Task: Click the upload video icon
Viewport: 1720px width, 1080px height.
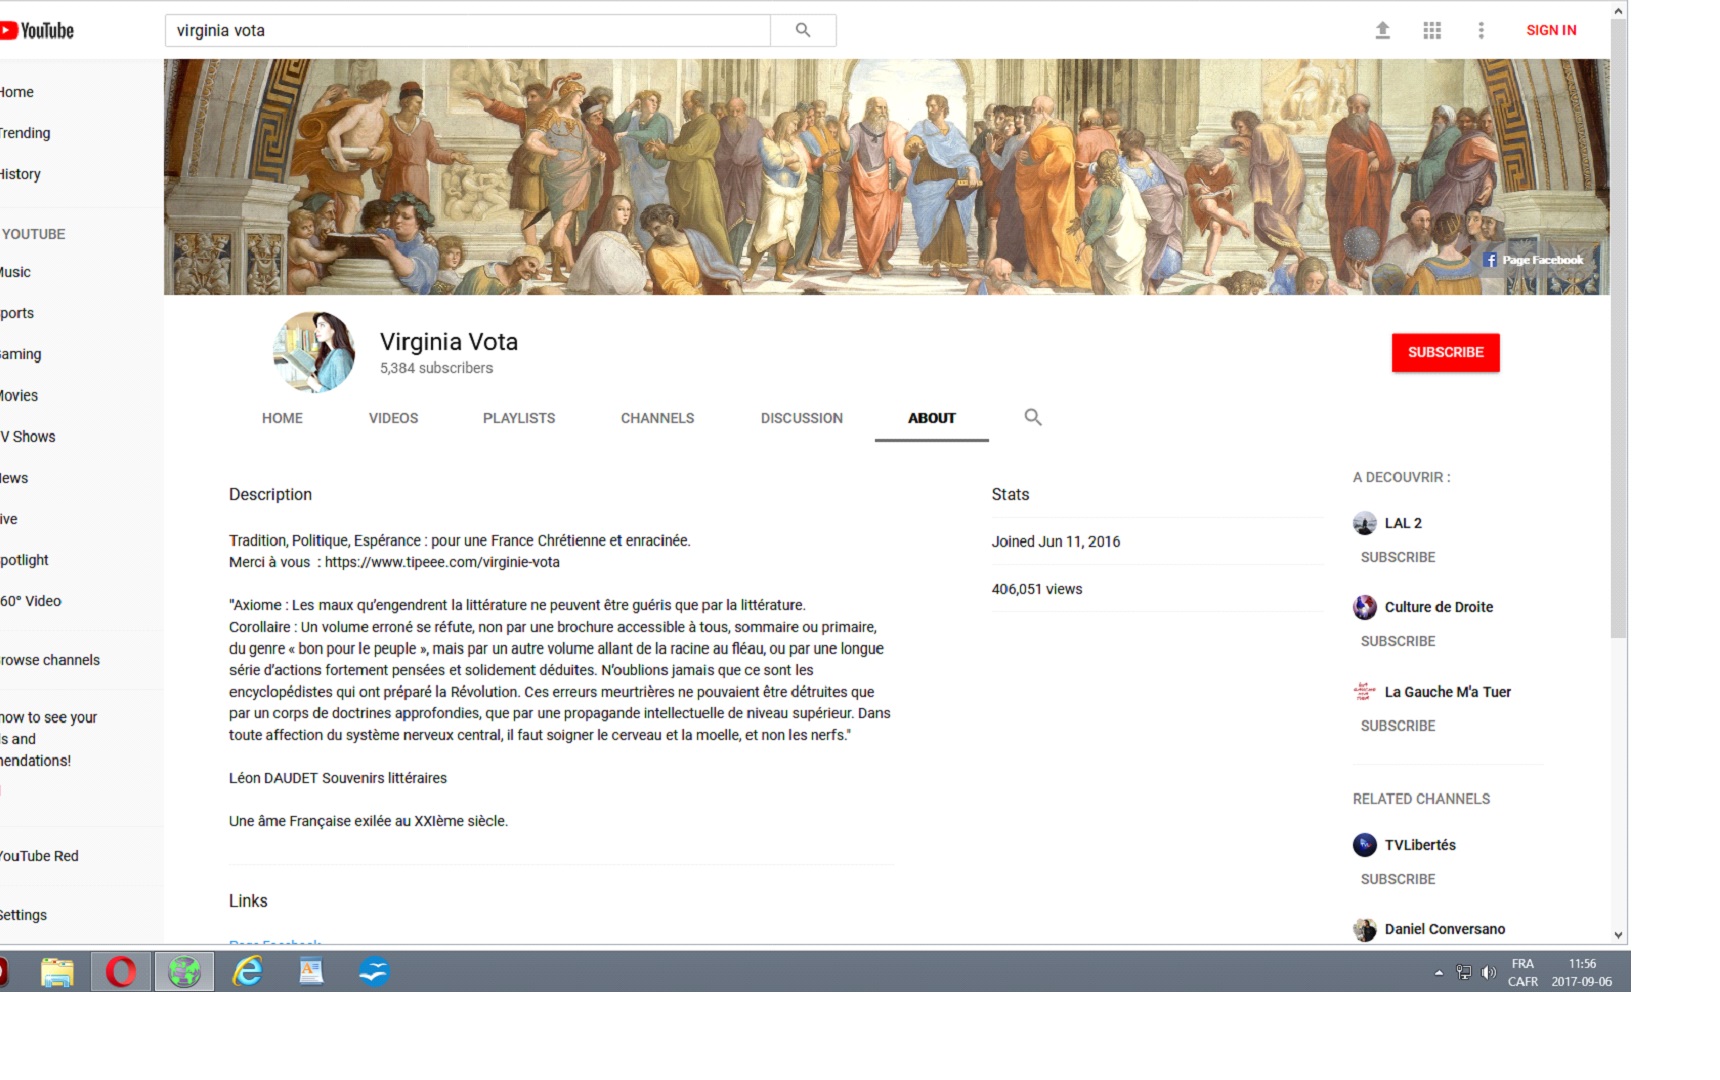Action: [x=1382, y=30]
